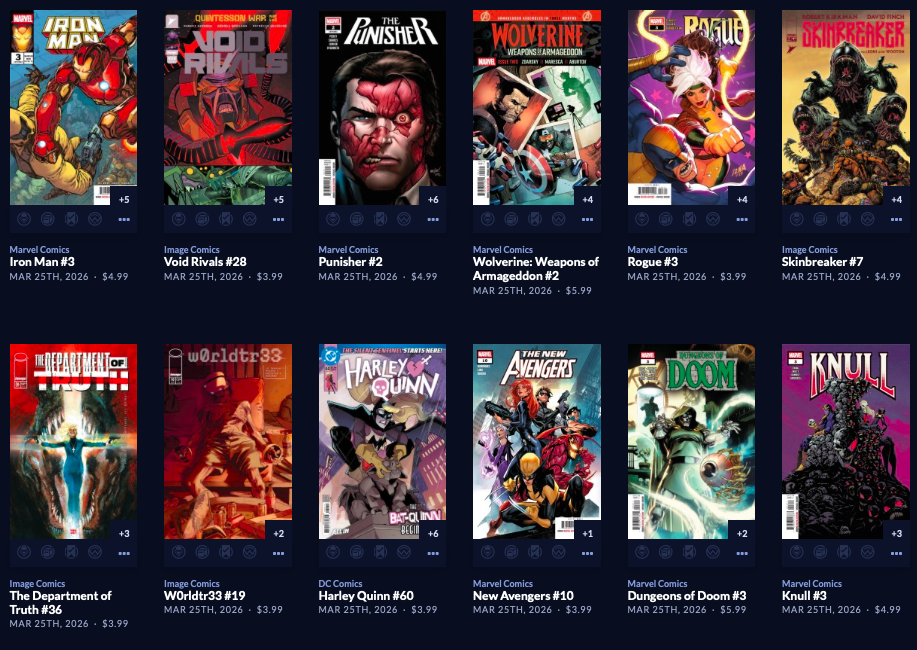Open three-dot menu under Knull #3

pos(896,553)
